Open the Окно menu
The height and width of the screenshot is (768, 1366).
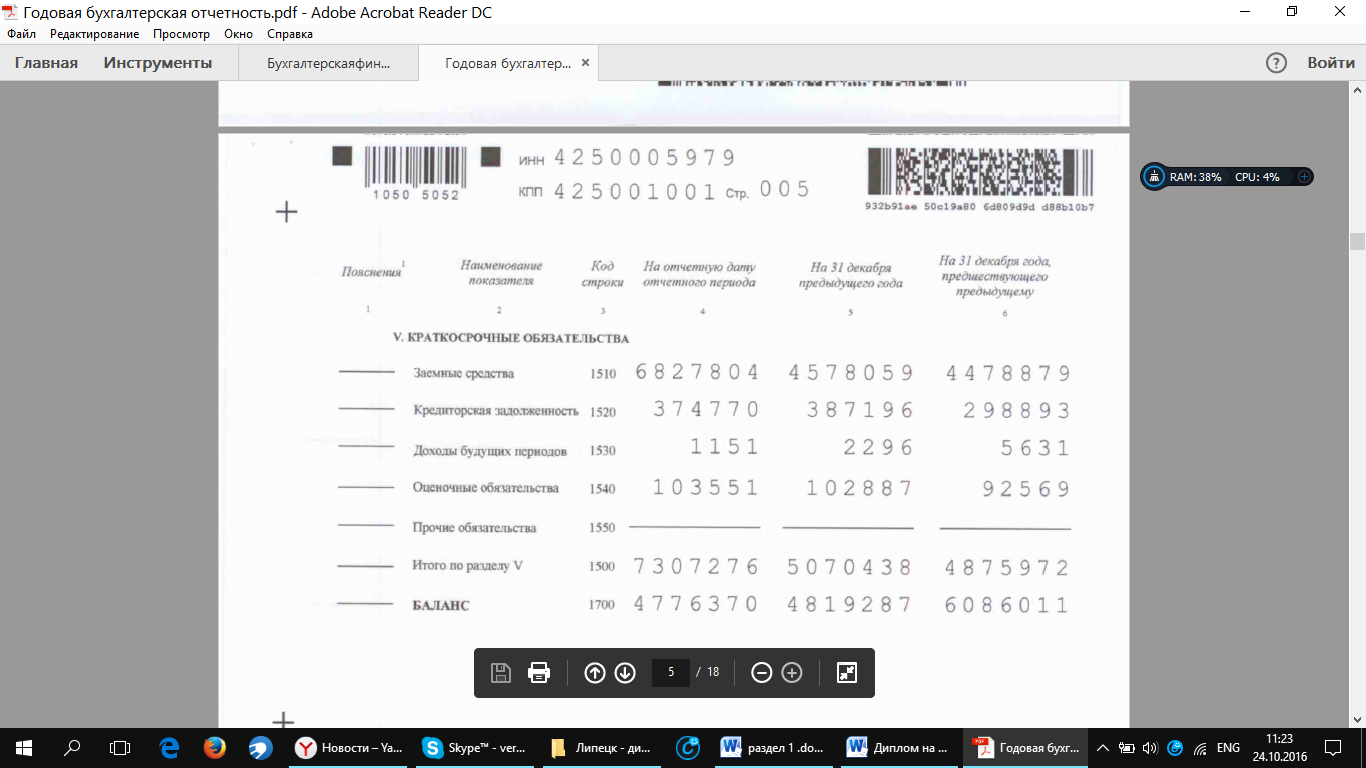click(x=239, y=34)
